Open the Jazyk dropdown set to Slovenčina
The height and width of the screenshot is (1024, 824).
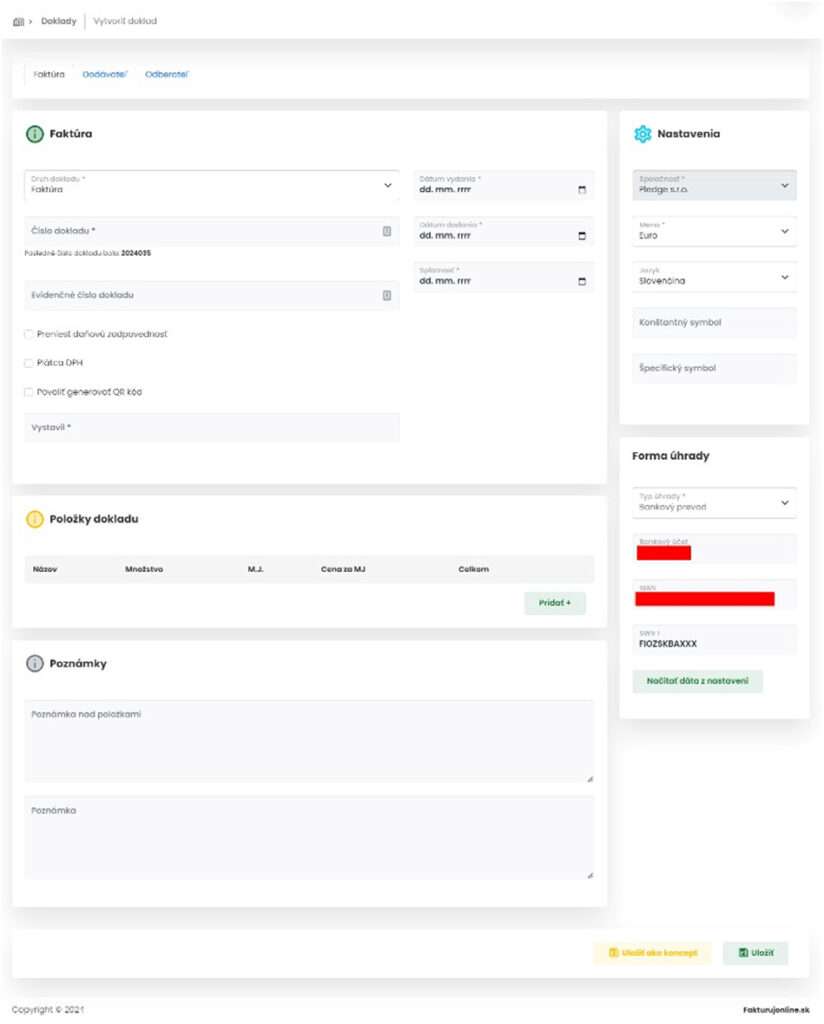[x=714, y=277]
